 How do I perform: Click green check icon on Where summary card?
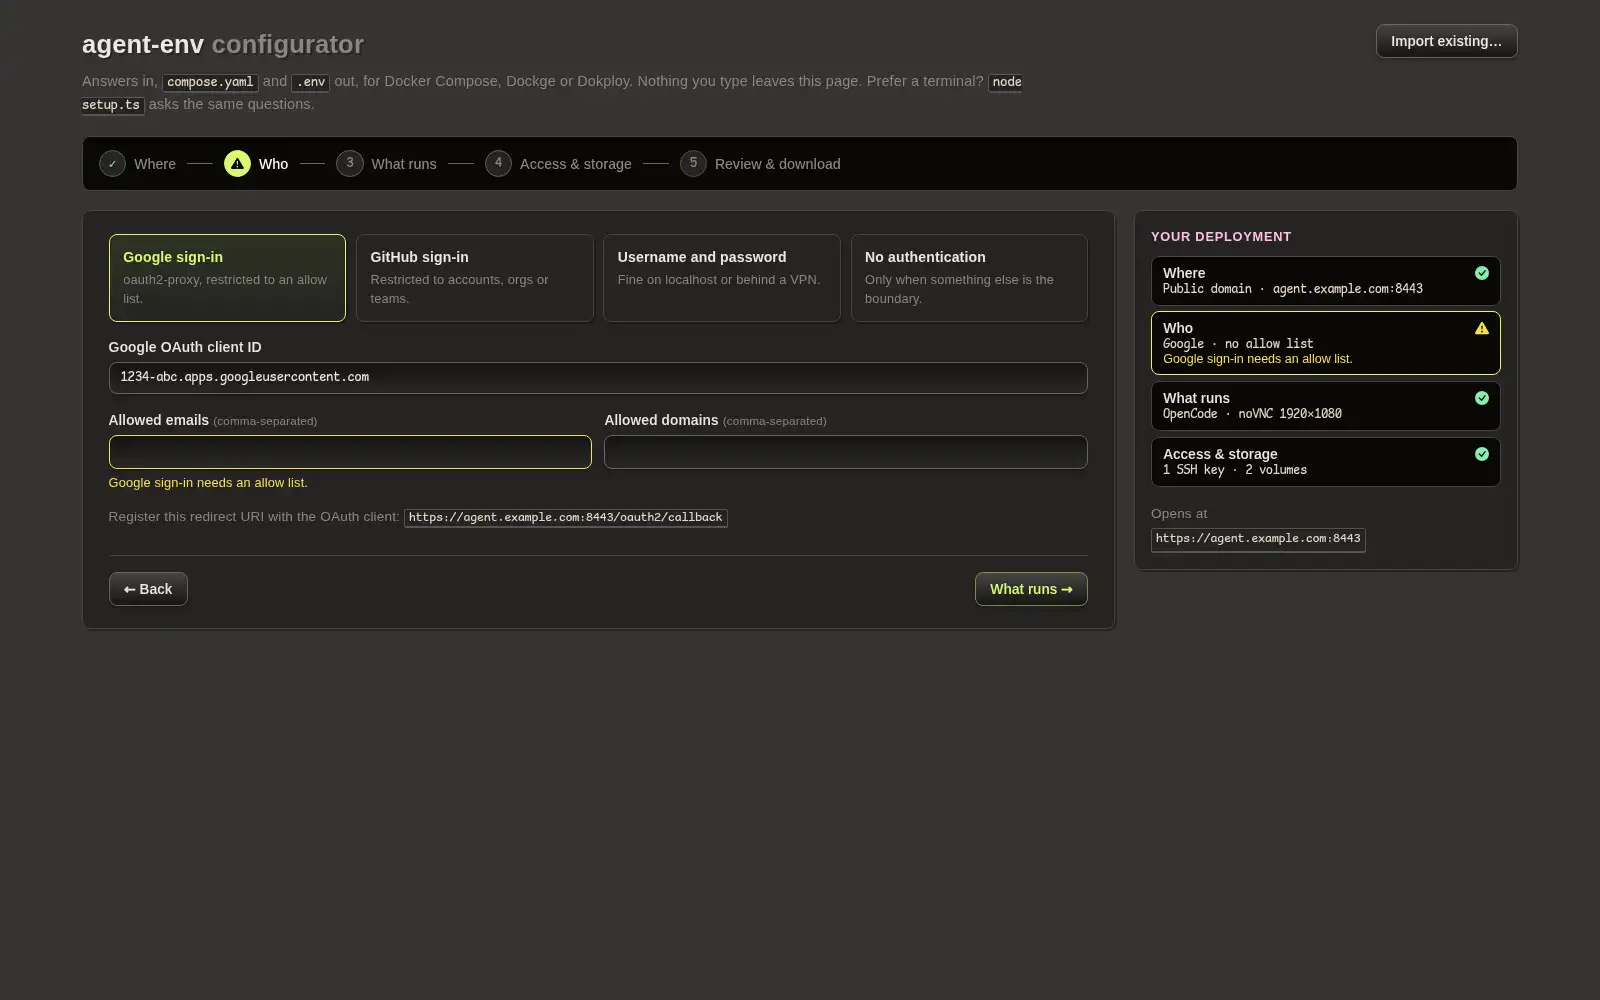(1482, 273)
